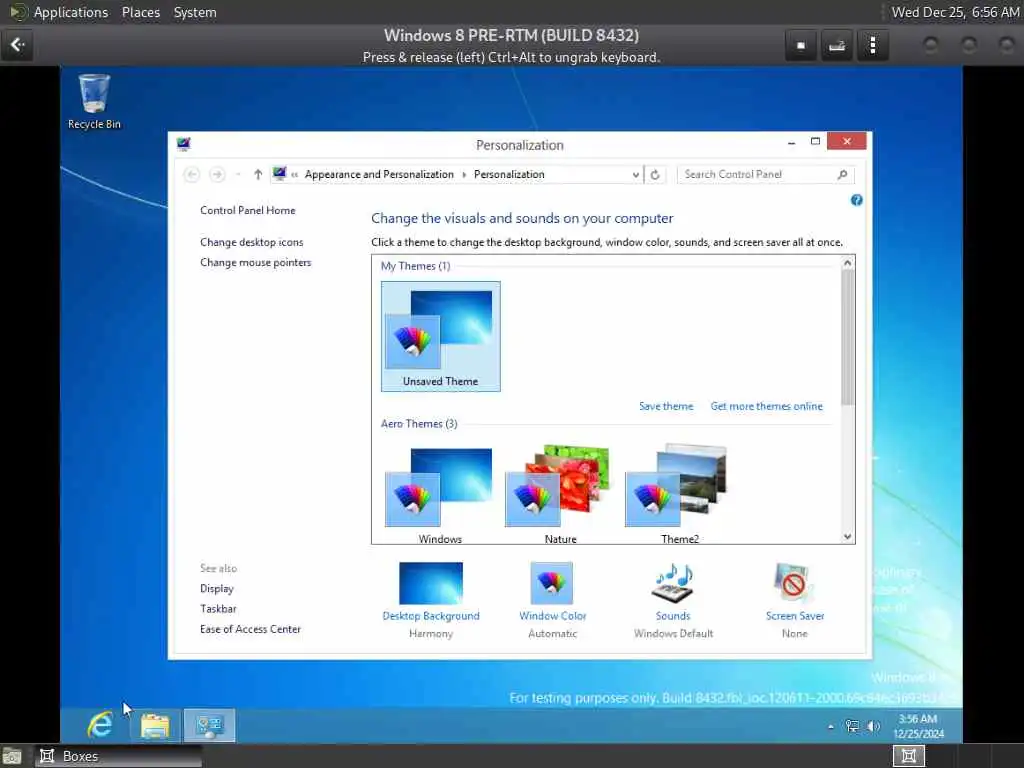Select the Windows Aero theme

pos(440,494)
